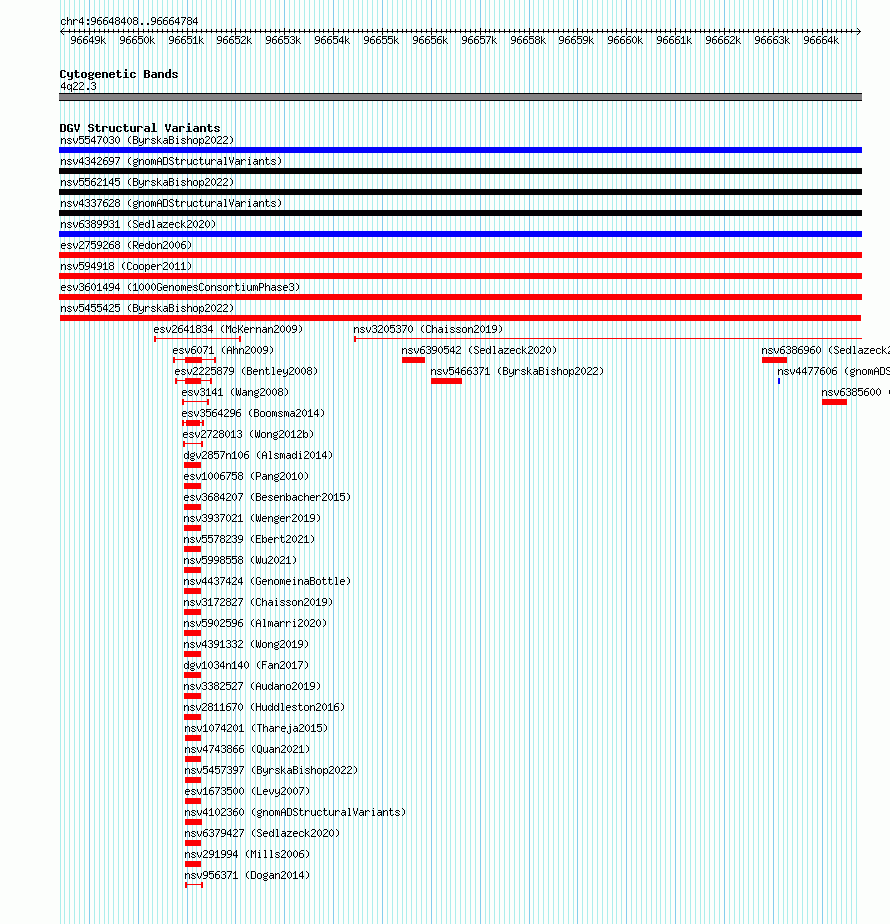Click nsv4337628 gnomADStructuralVariants entry
Image resolution: width=890 pixels, height=924 pixels.
(x=172, y=203)
